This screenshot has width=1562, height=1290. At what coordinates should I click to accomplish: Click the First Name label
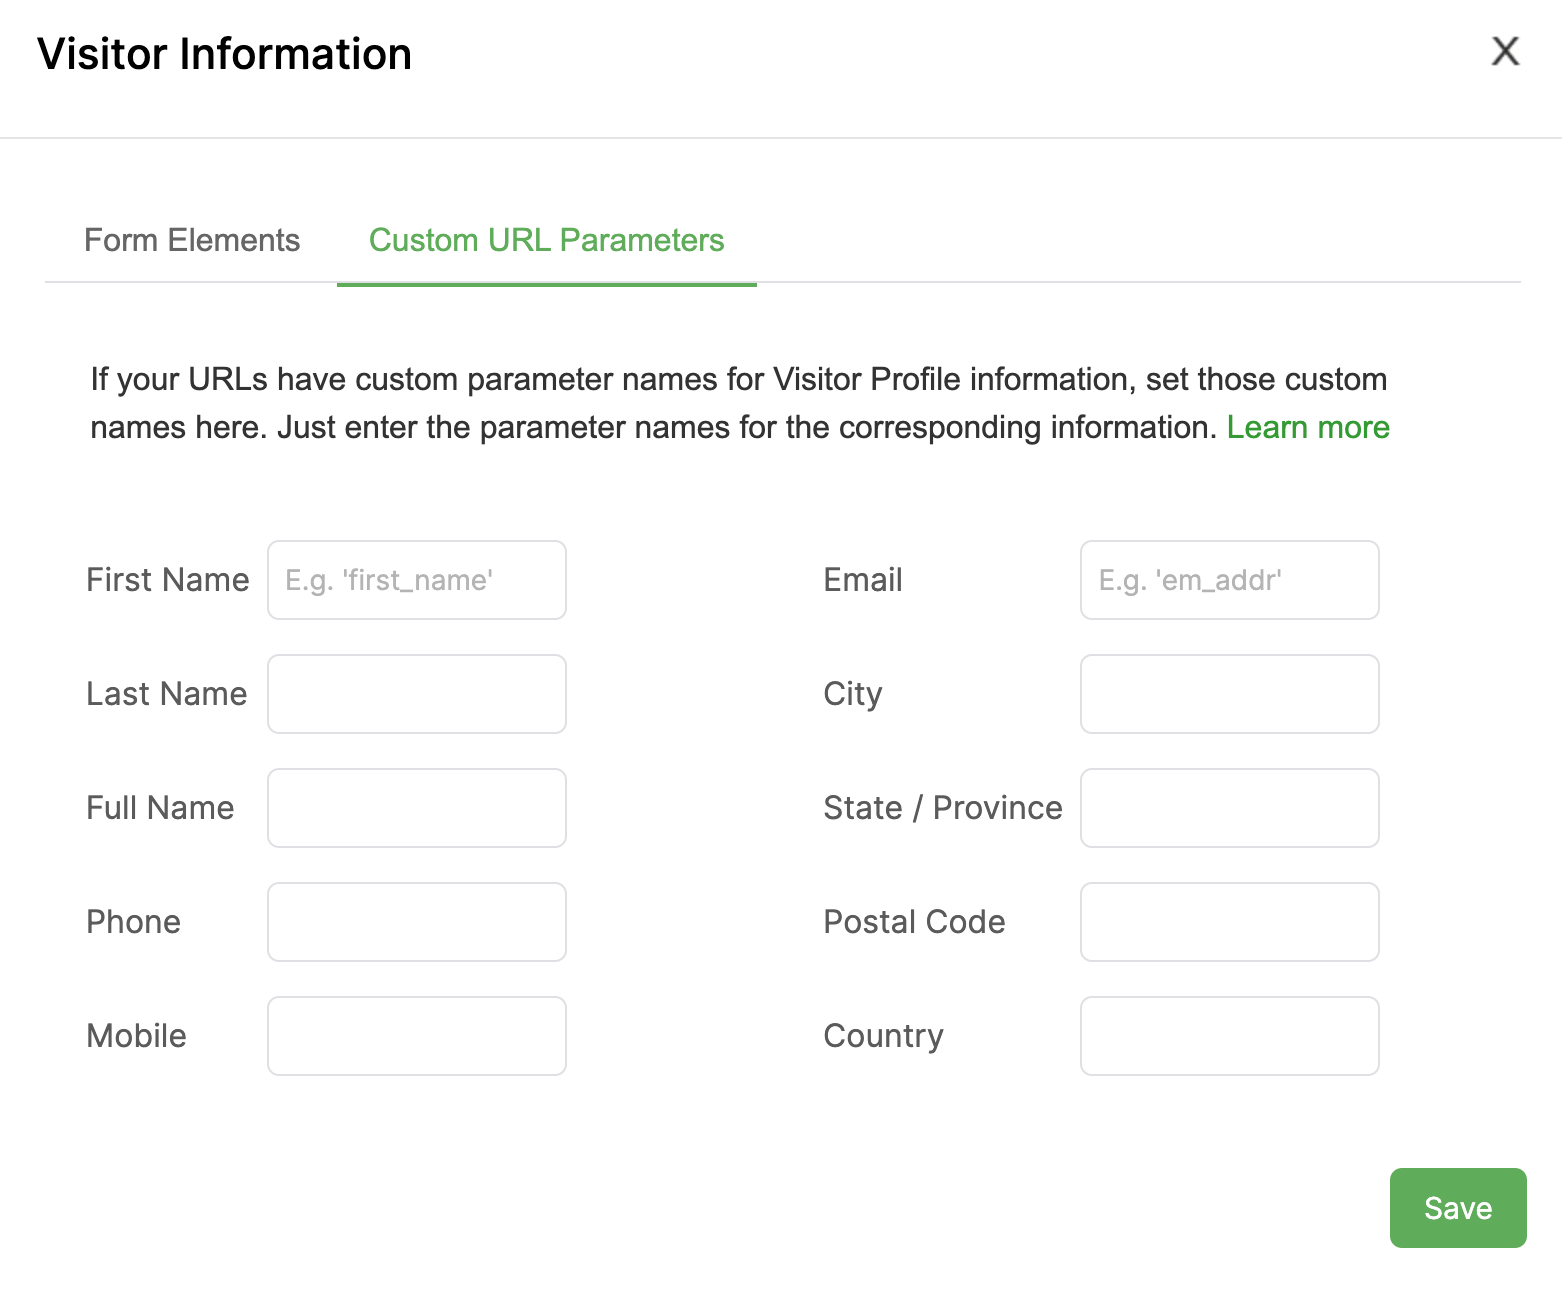(167, 580)
